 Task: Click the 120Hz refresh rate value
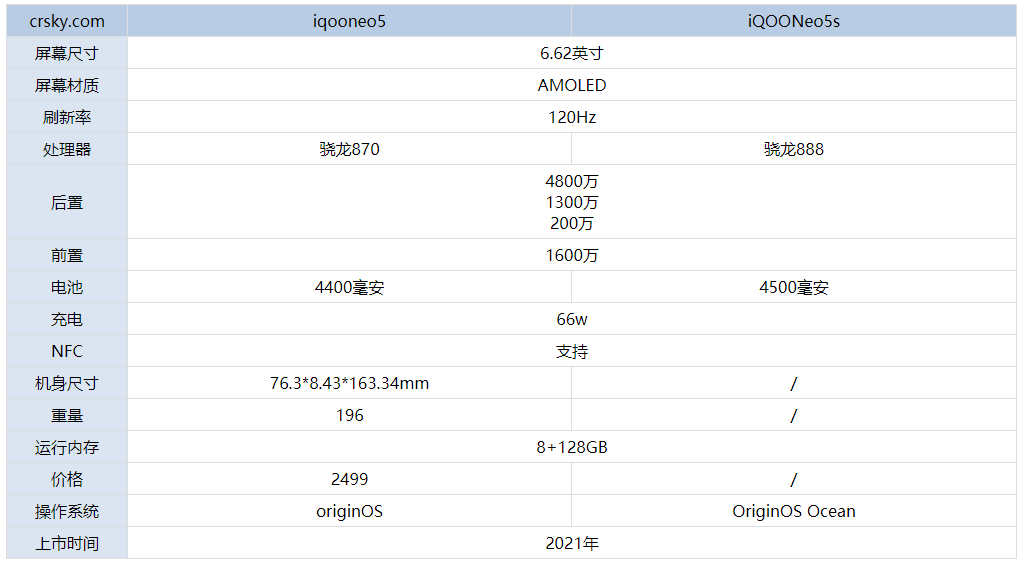click(571, 117)
